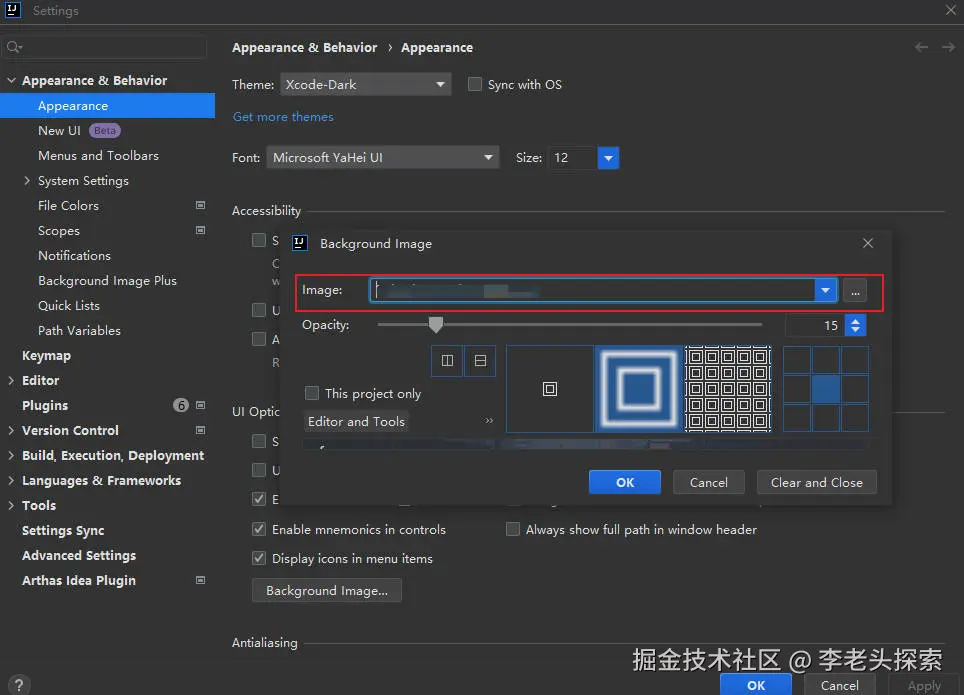
Task: Click the project-level icon beside Scopes
Action: pos(200,230)
